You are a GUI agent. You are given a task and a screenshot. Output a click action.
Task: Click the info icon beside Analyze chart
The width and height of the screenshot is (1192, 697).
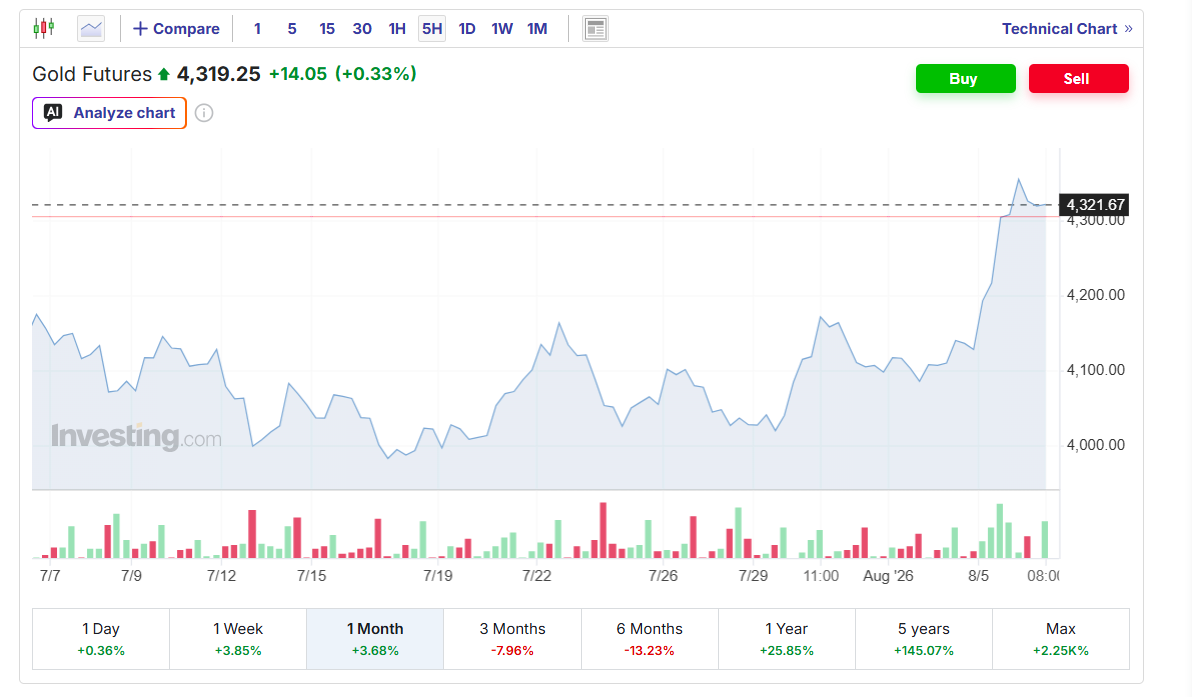coord(204,113)
